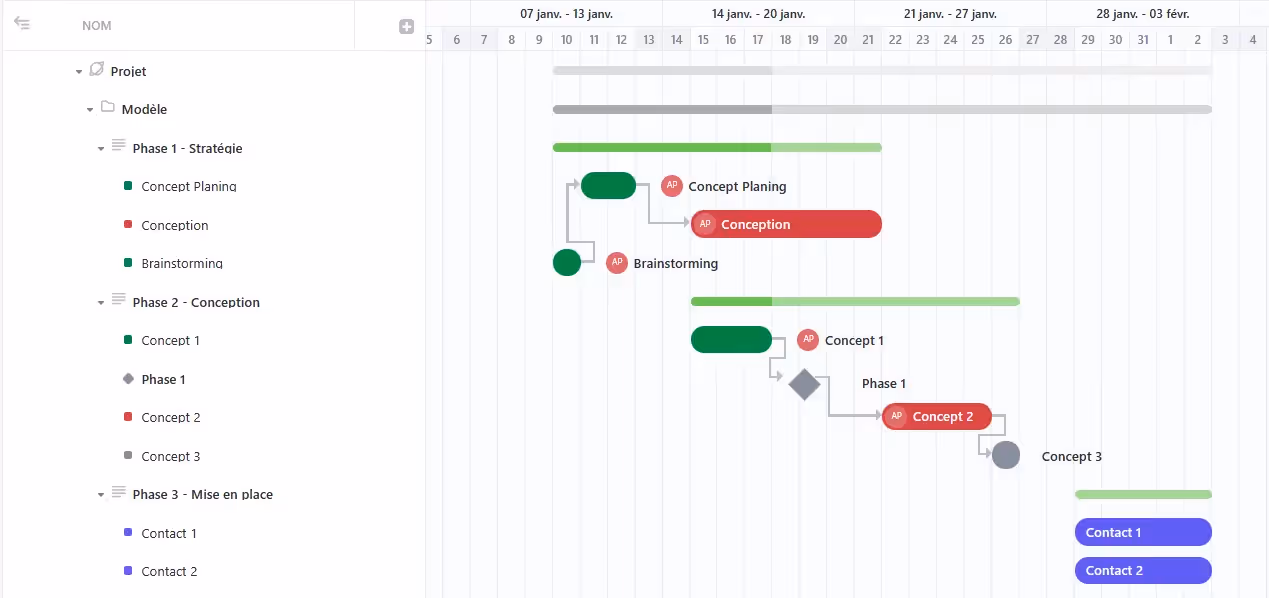Click the grey Concept 3 circle on timeline
The width and height of the screenshot is (1269, 598).
point(1006,456)
